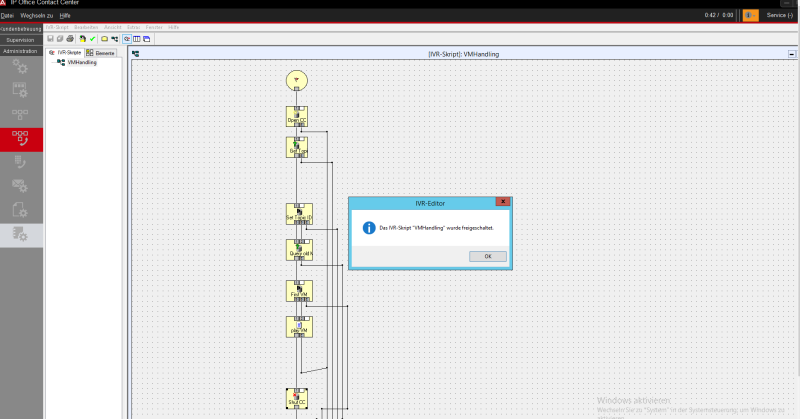Select the yellow start circle node

(x=296, y=80)
